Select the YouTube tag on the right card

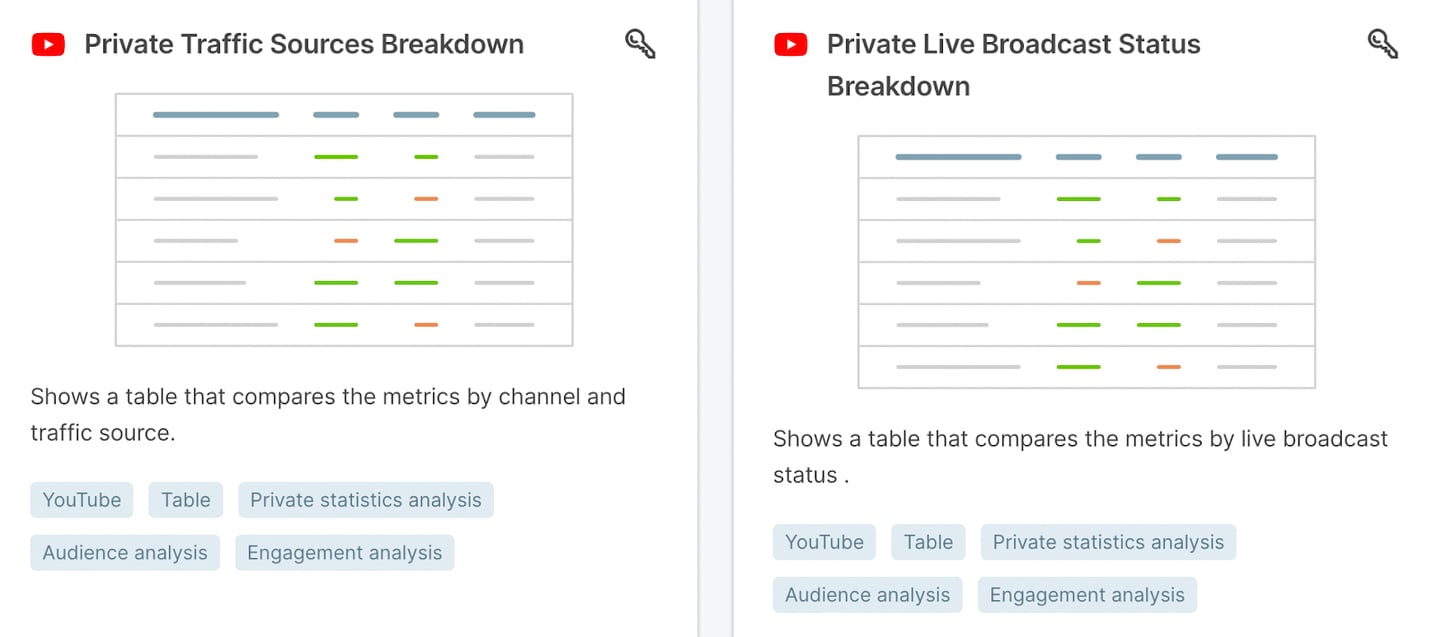[824, 542]
